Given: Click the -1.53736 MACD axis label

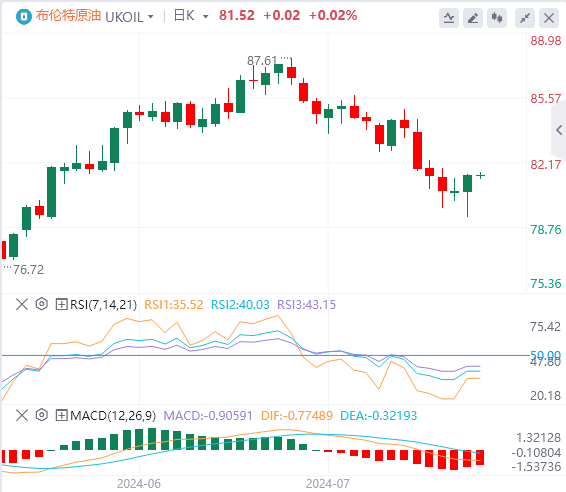Looking at the screenshot, I should pos(536,467).
